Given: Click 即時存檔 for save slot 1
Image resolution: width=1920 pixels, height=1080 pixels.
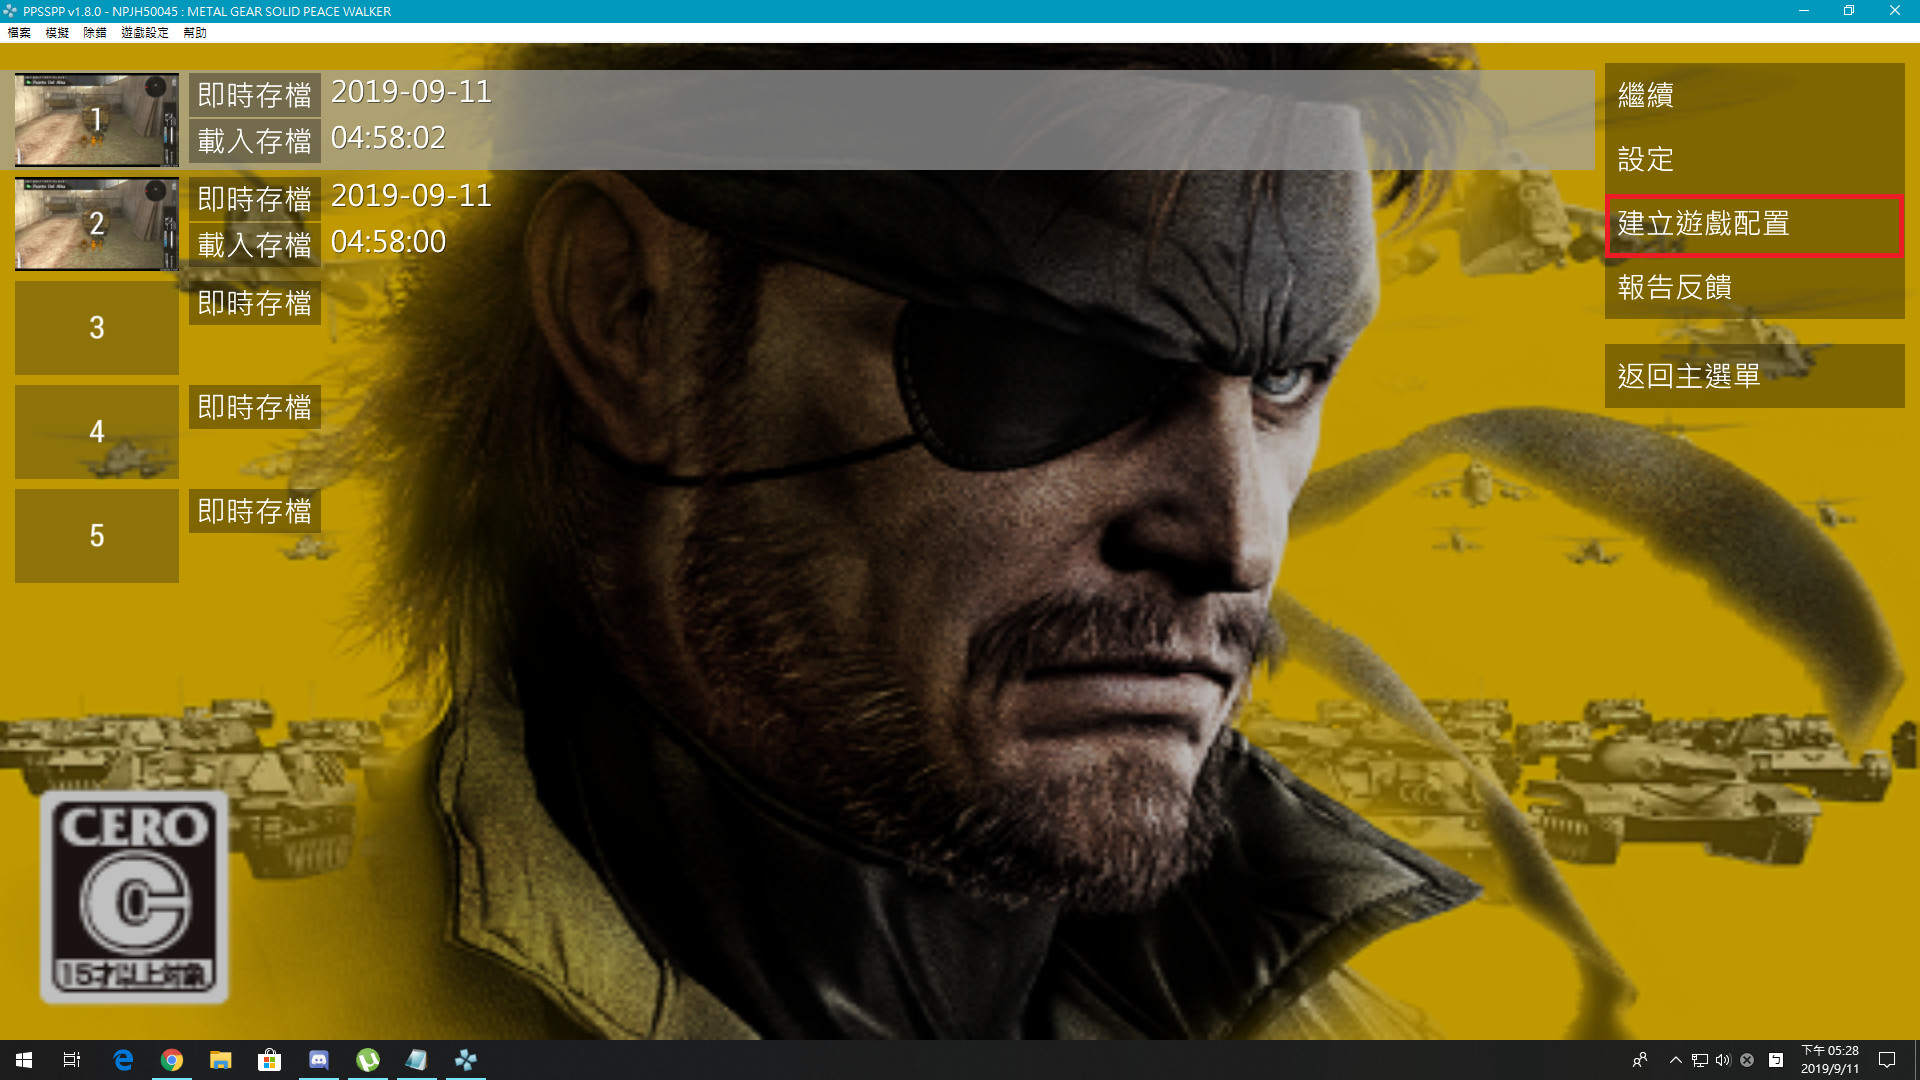Looking at the screenshot, I should click(255, 95).
